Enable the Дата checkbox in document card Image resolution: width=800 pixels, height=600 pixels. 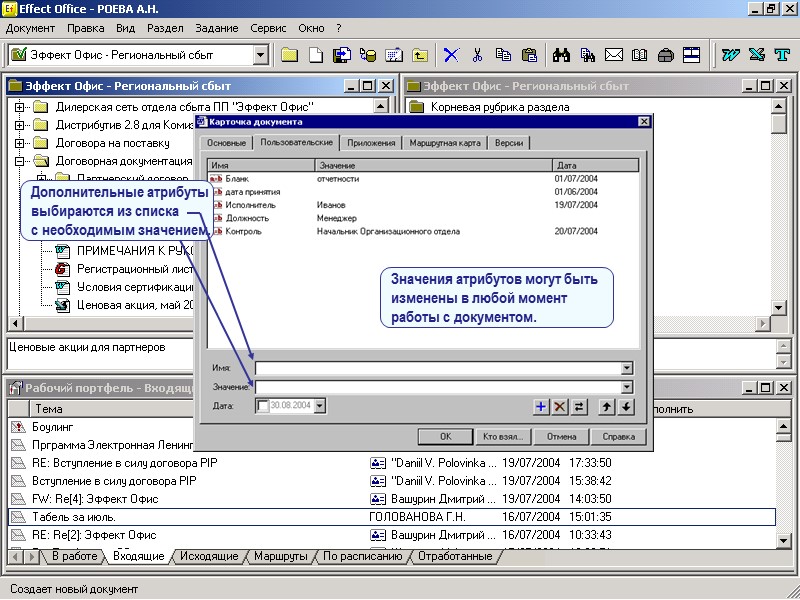pyautogui.click(x=262, y=406)
